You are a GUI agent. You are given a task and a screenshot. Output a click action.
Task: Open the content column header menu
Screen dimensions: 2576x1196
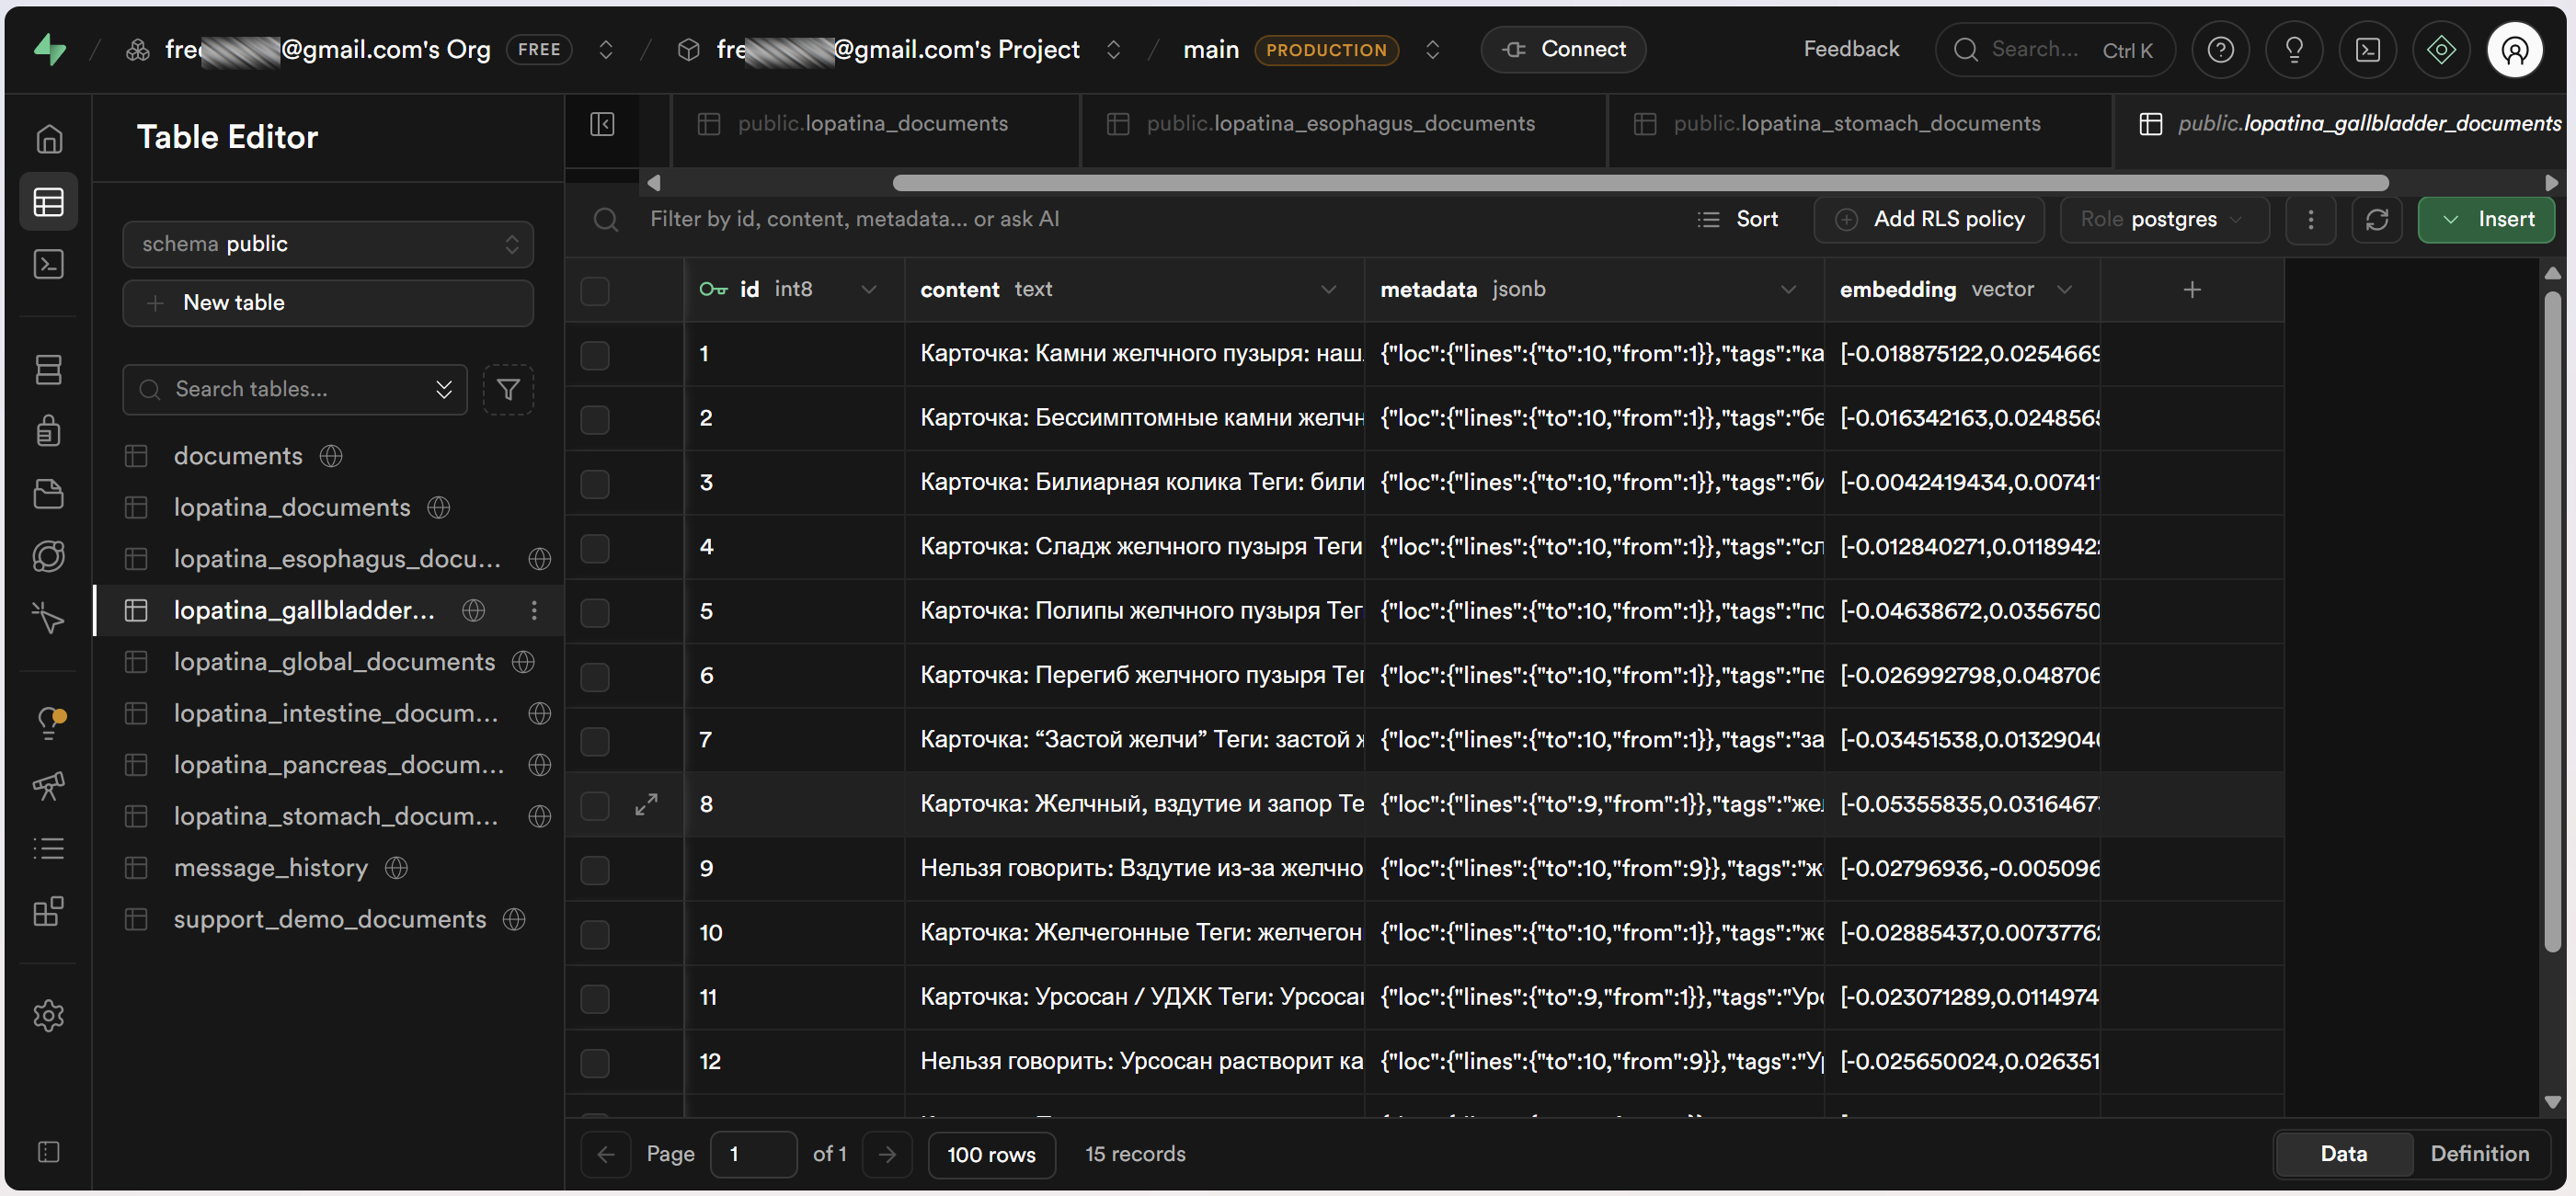[x=1328, y=290]
